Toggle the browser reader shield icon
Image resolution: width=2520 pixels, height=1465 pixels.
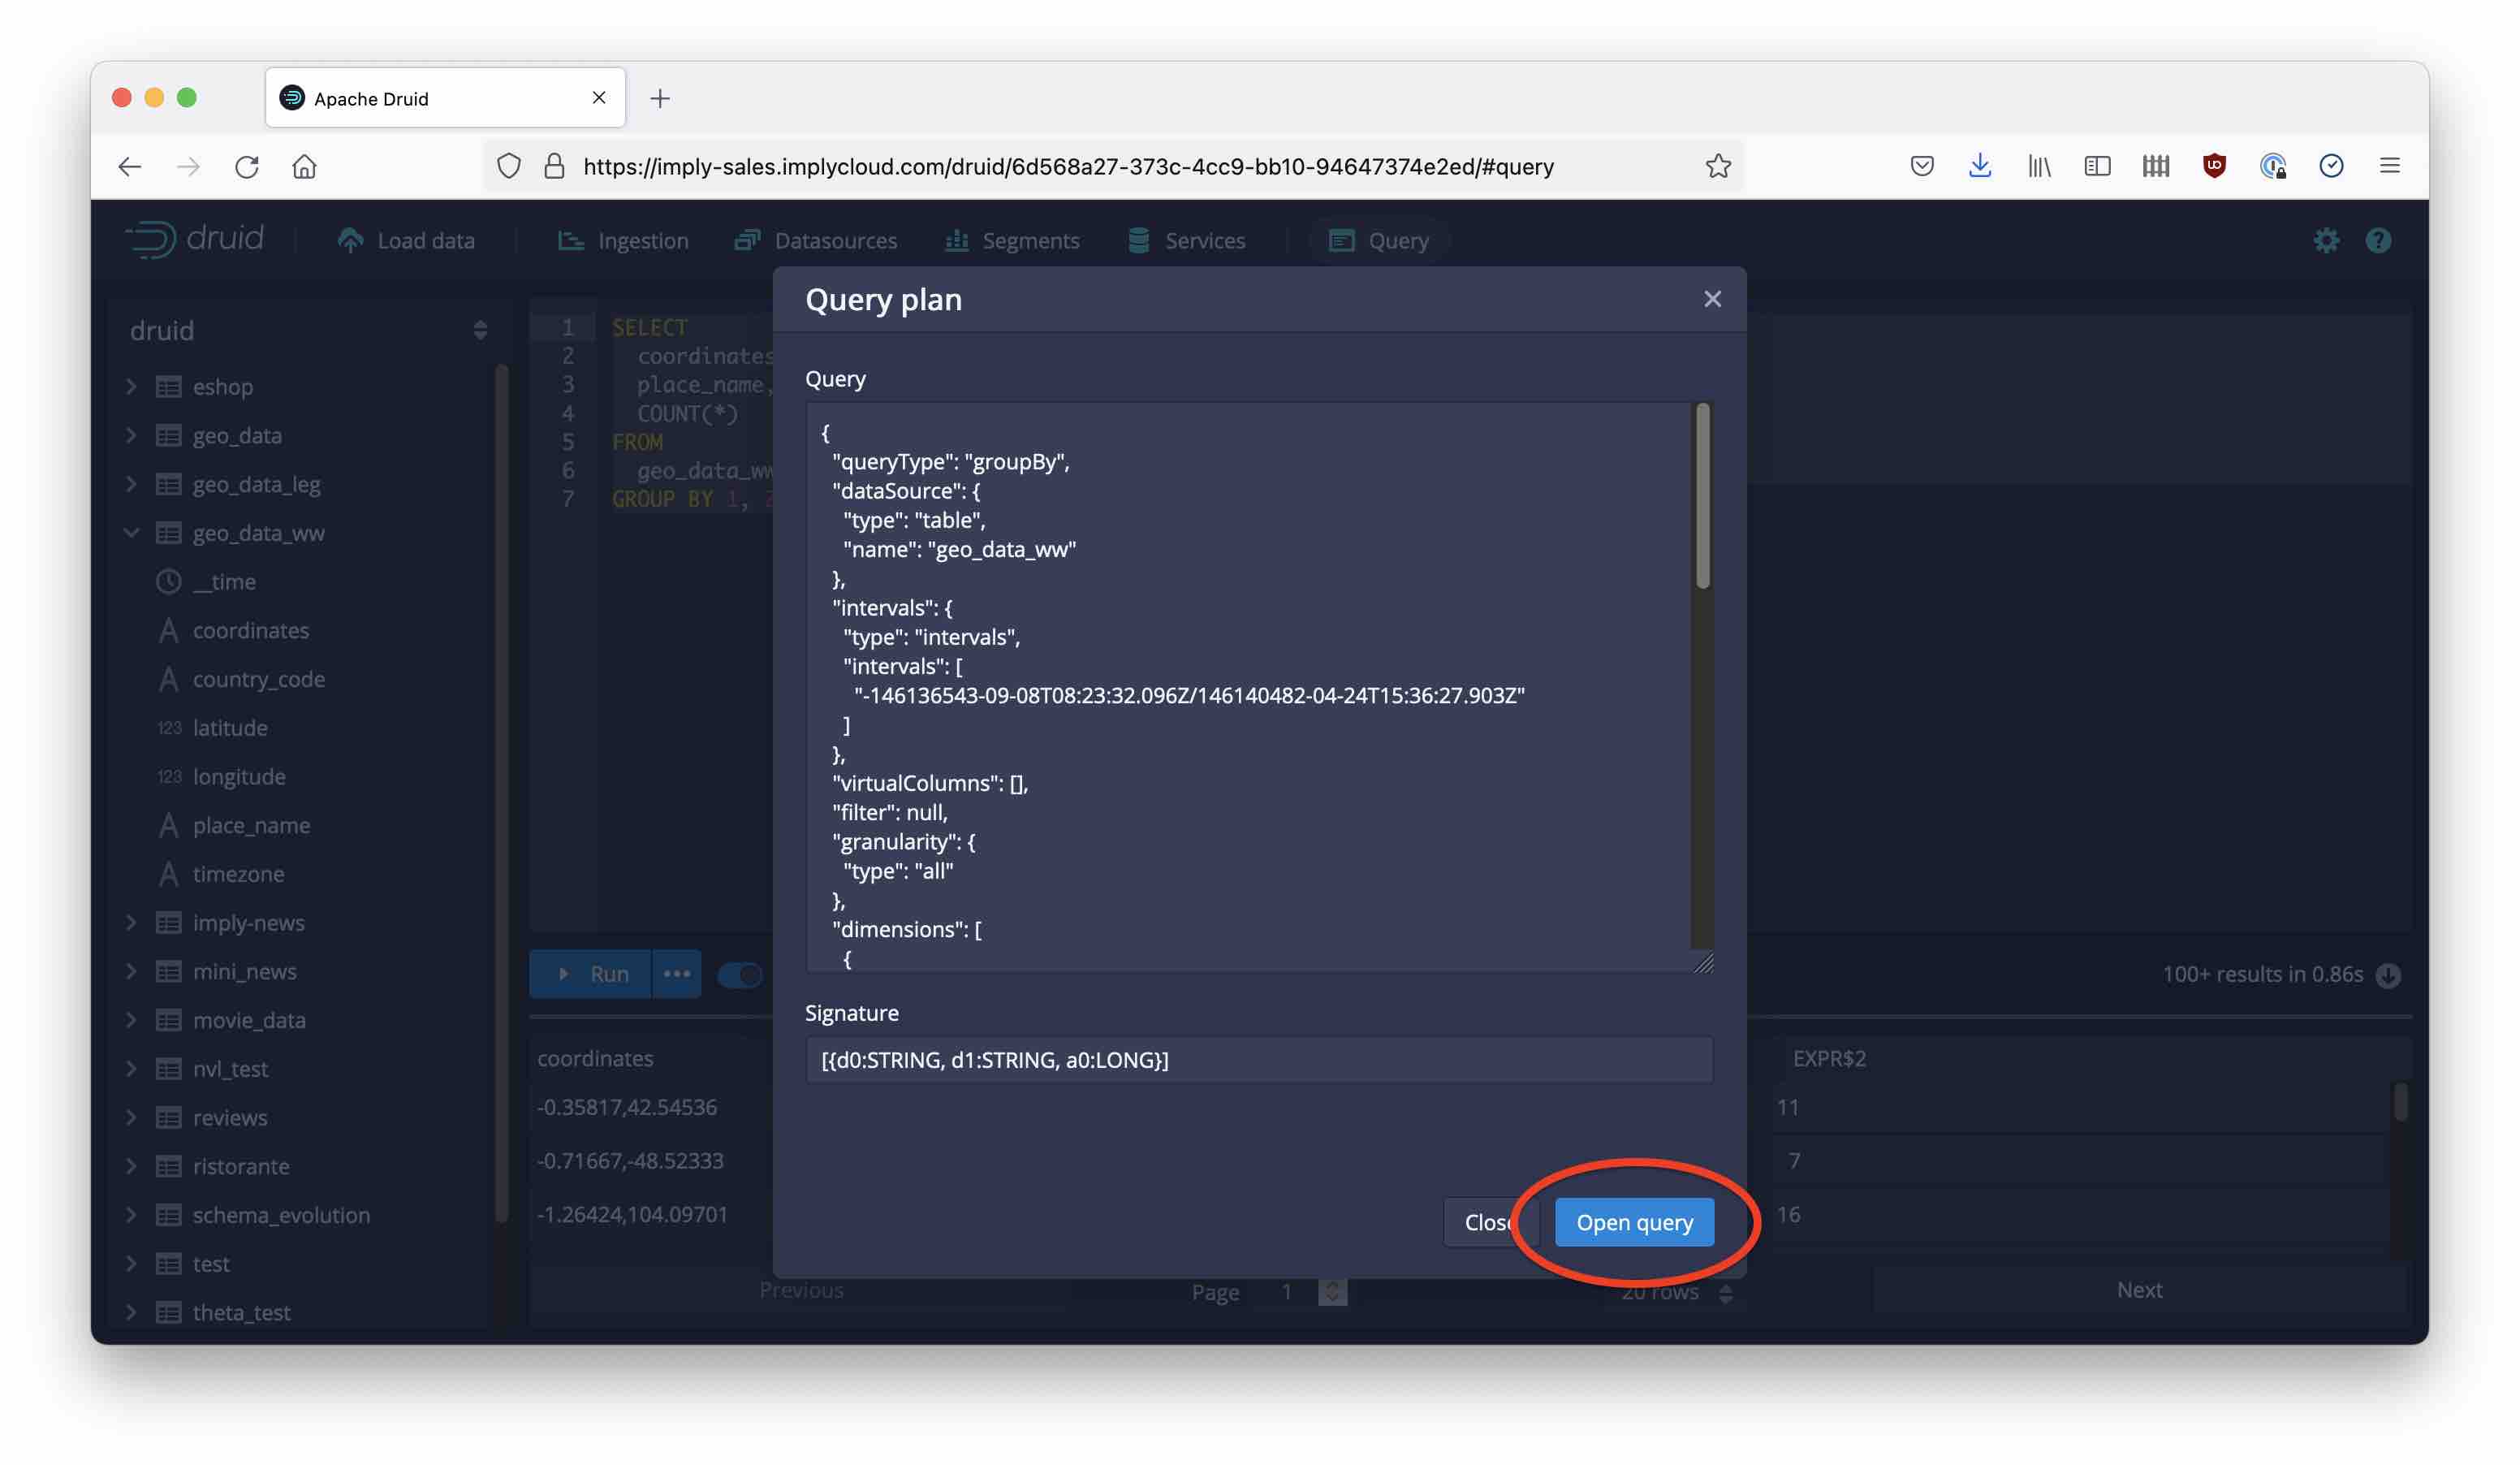pyautogui.click(x=509, y=166)
